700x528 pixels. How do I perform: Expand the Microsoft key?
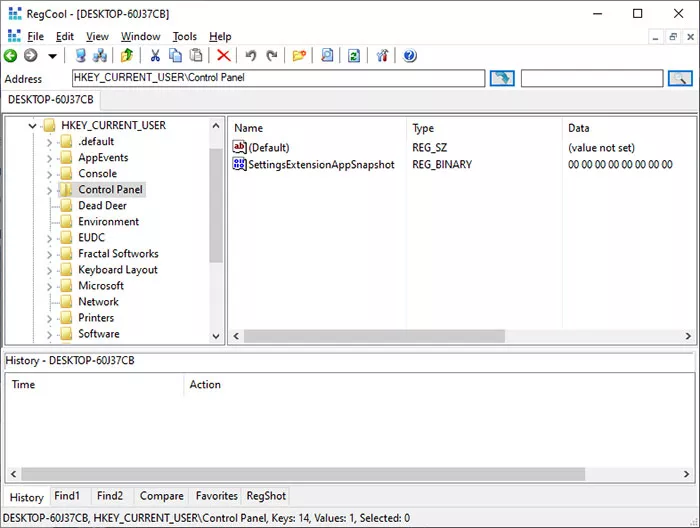[49, 287]
